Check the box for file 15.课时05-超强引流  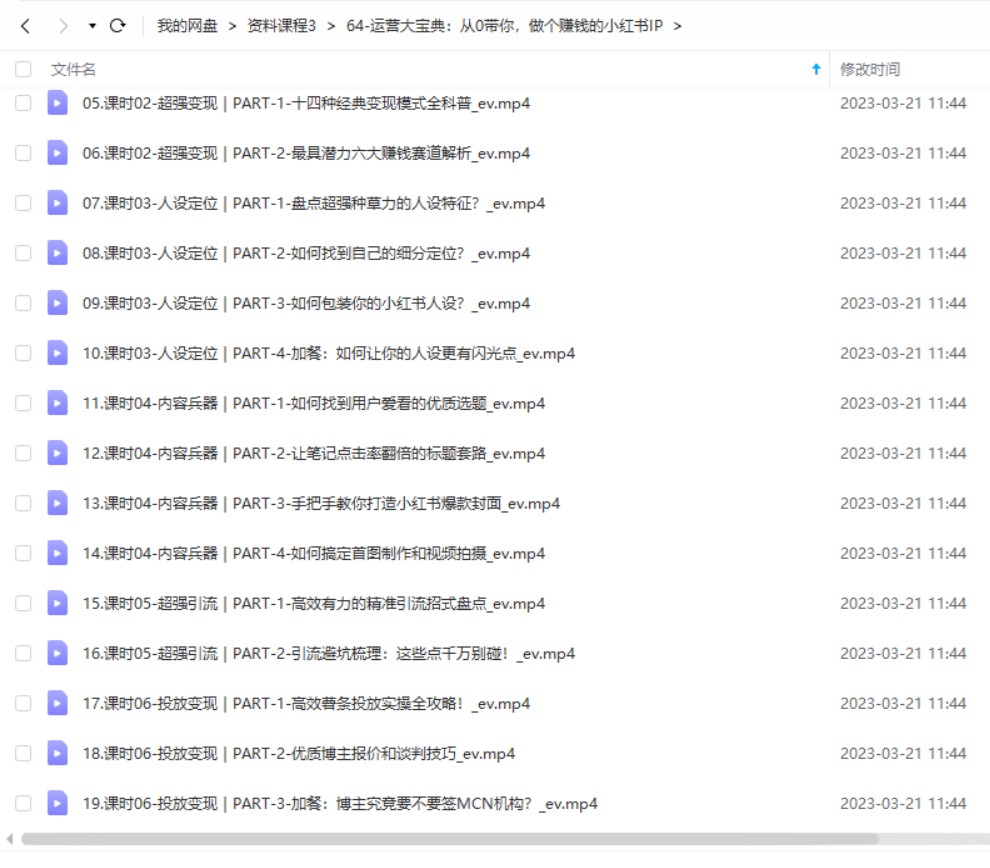(23, 603)
